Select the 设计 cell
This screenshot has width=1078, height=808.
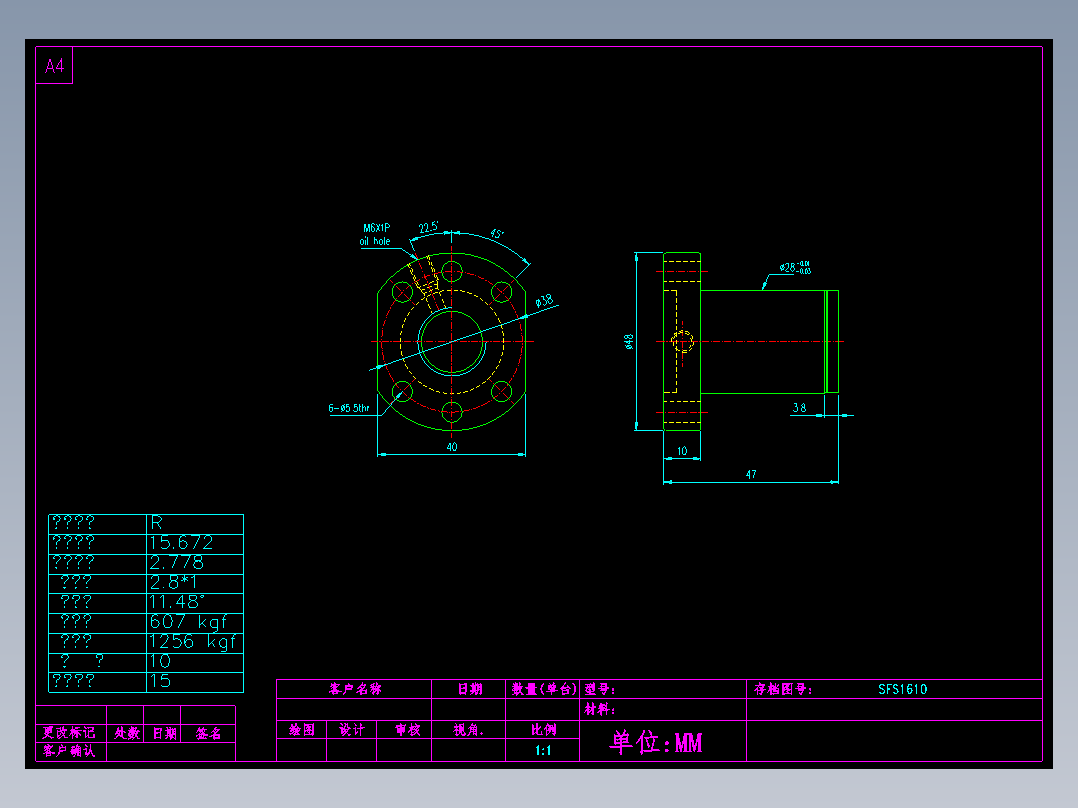point(351,730)
